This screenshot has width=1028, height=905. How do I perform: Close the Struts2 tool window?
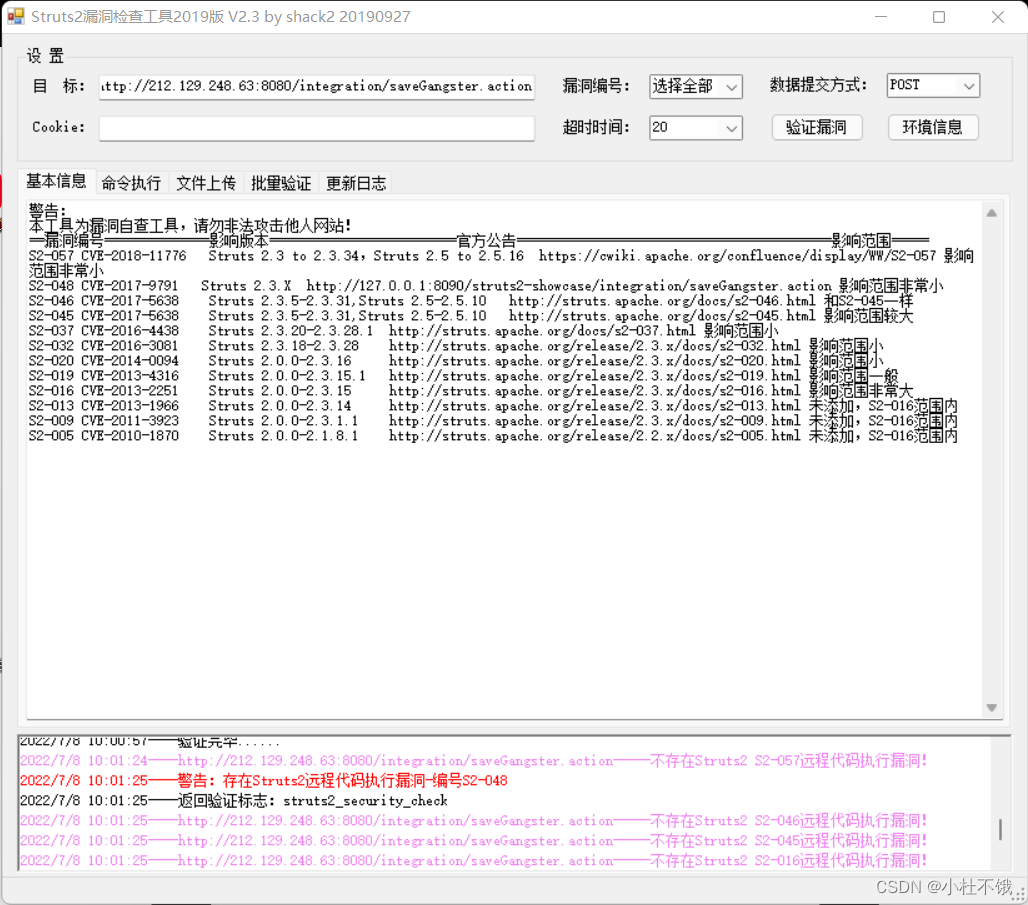998,17
